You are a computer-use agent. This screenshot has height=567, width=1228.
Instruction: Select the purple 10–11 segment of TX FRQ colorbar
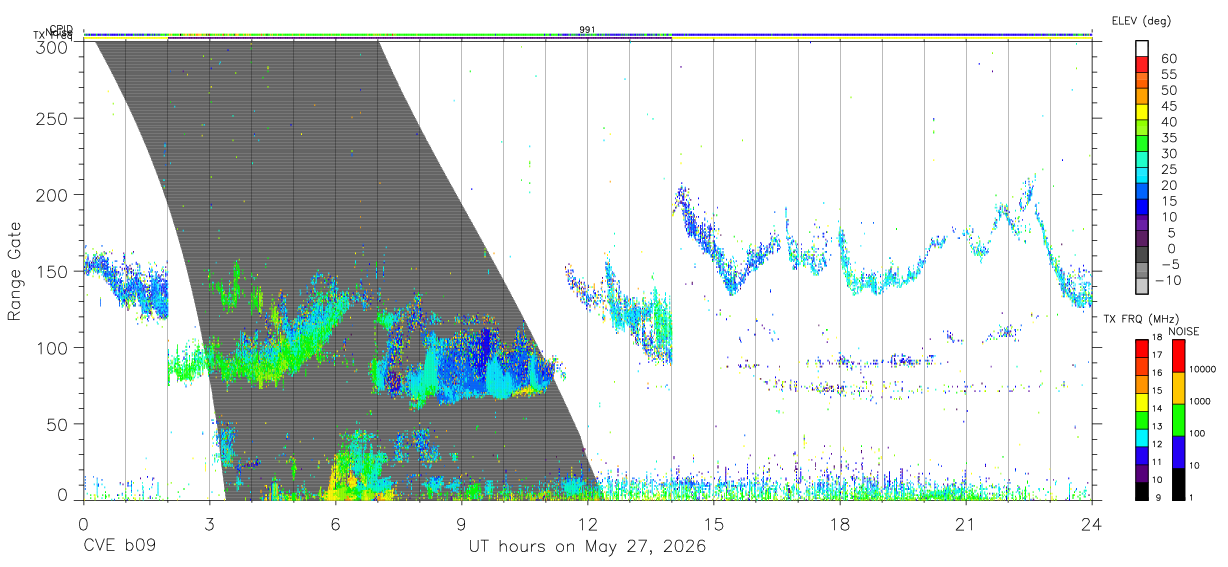click(x=1142, y=472)
